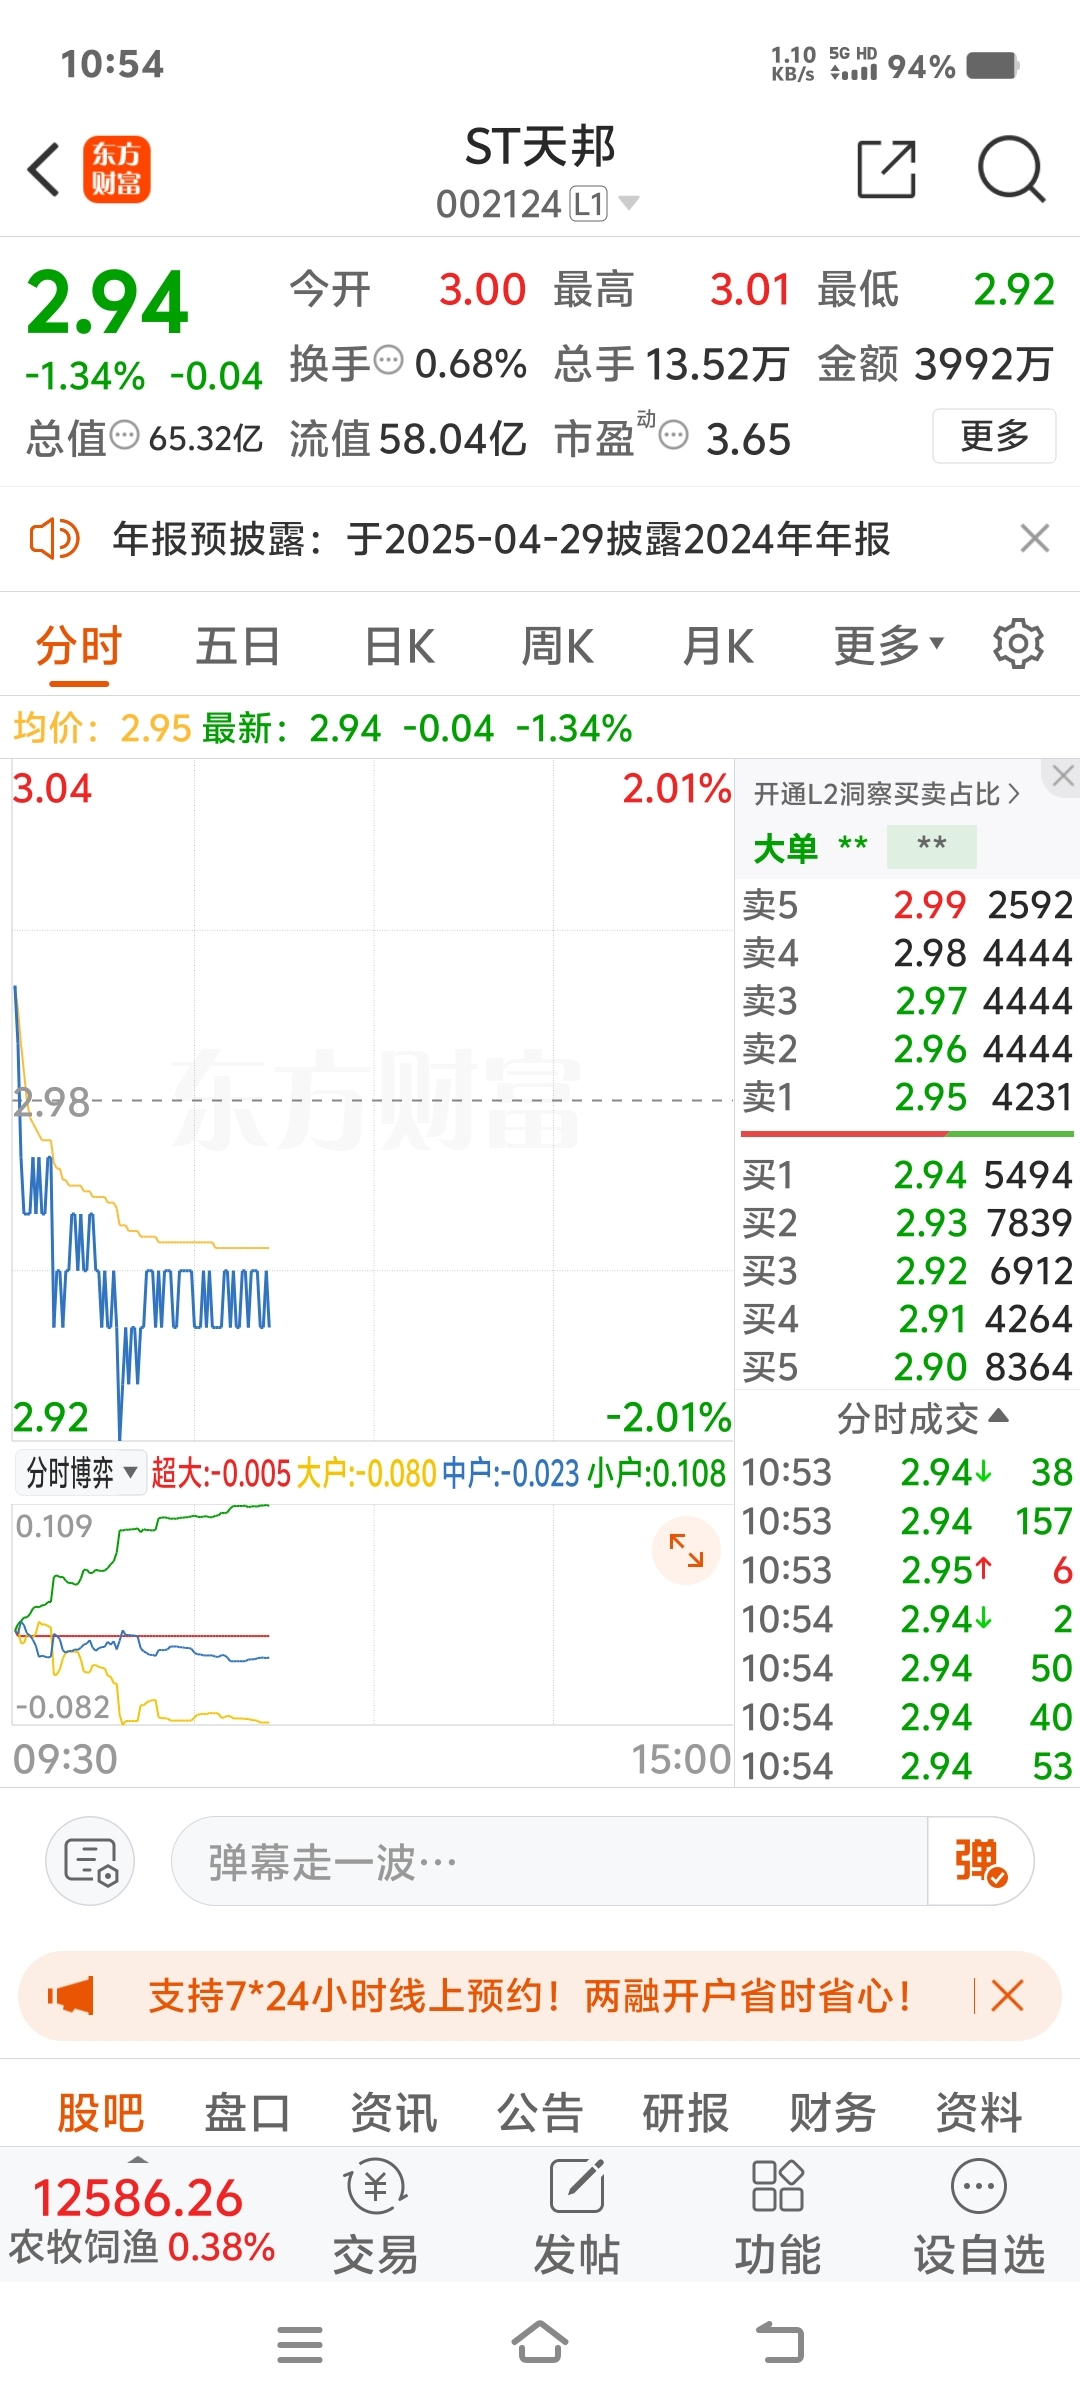Tap the 总值 info icon
The image size is (1080, 2408).
click(124, 435)
